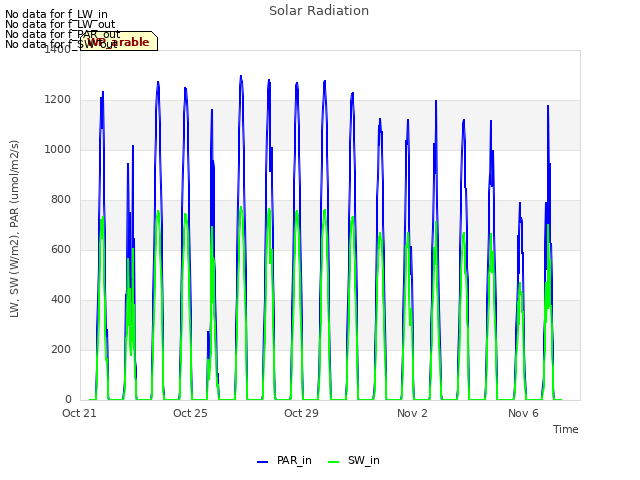Click the blue PAR_in legend color marker
This screenshot has width=640, height=480.
tap(262, 462)
